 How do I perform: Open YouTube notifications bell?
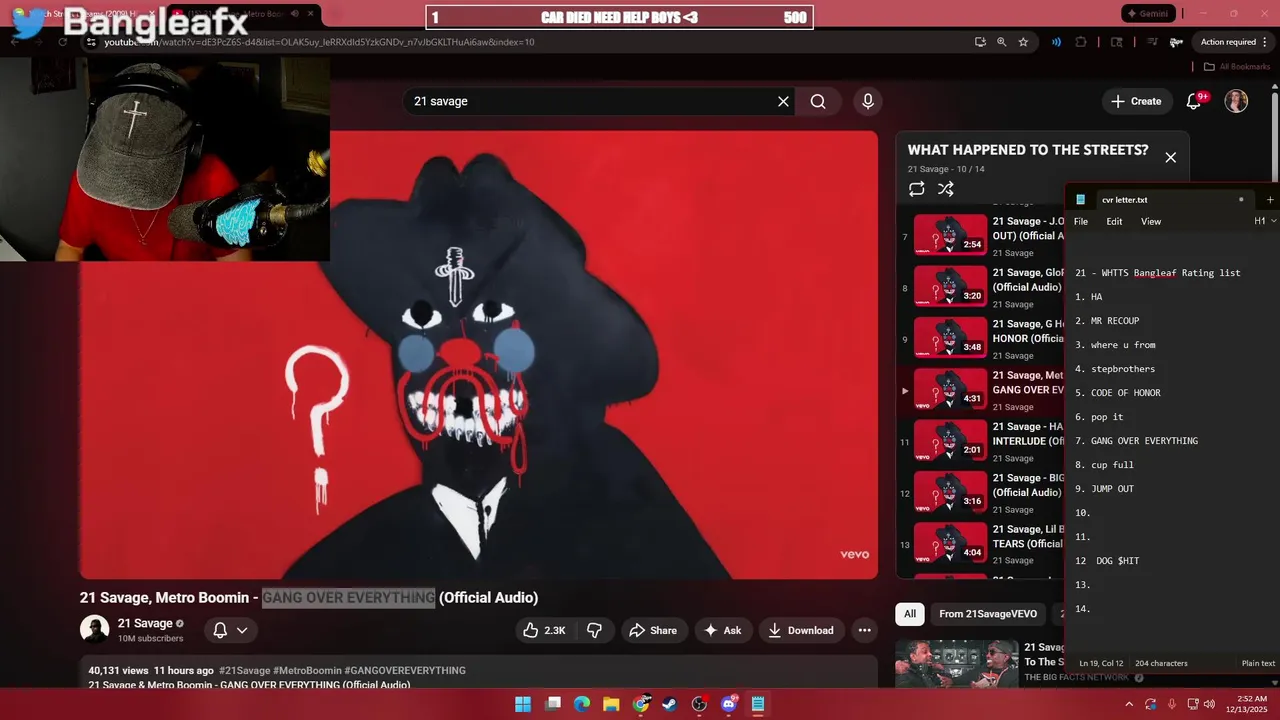[x=1194, y=101]
